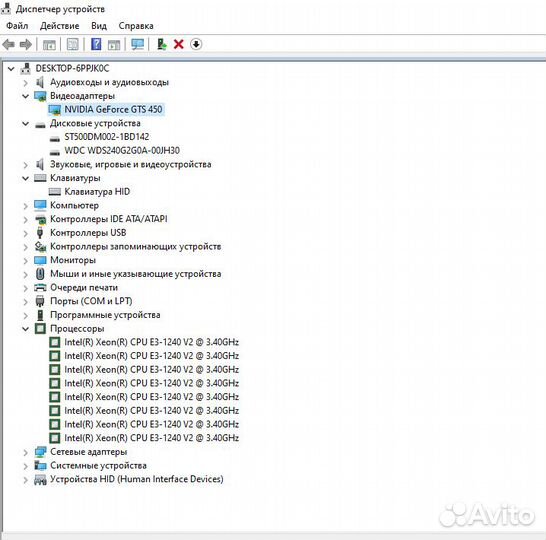Click the update driver icon with green arrow
Viewport: 546px width, 540px height.
(x=161, y=44)
